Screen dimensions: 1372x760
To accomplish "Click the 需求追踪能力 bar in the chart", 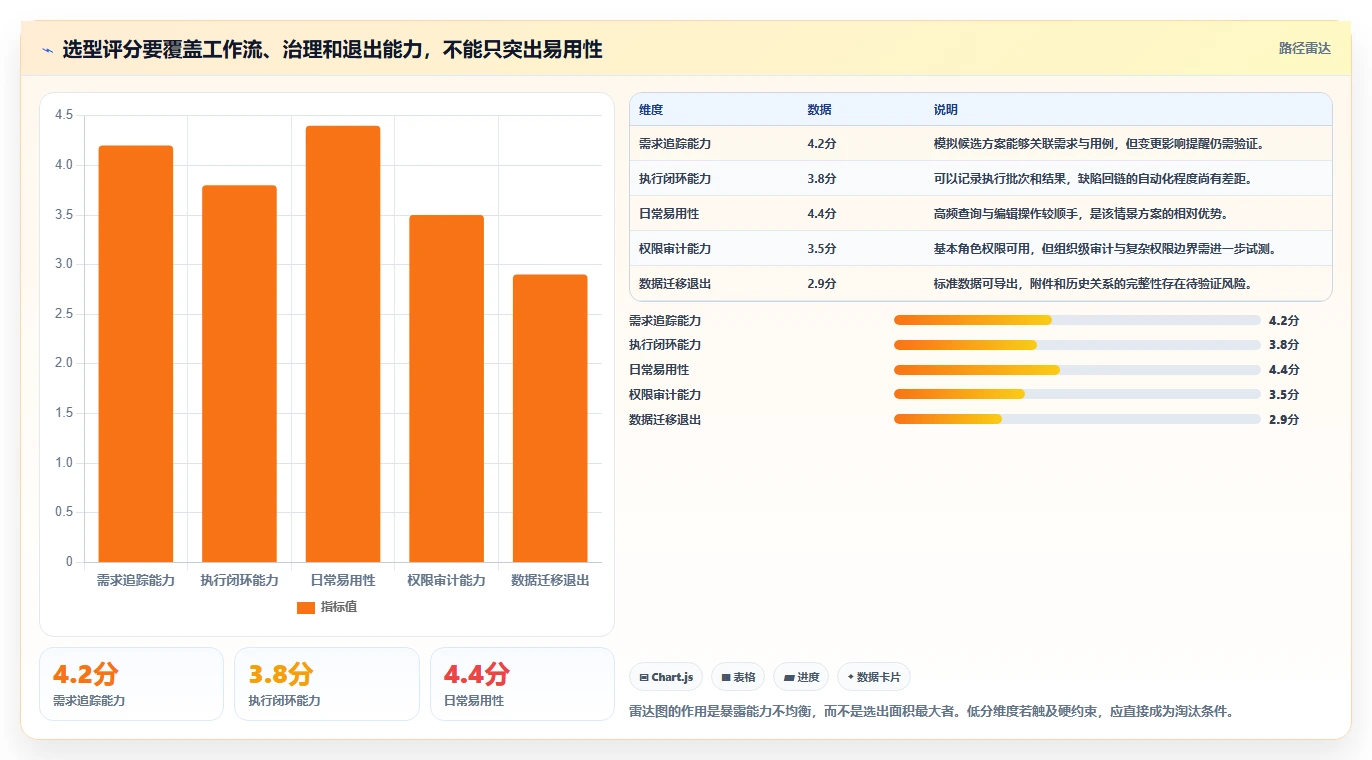I will tap(136, 354).
